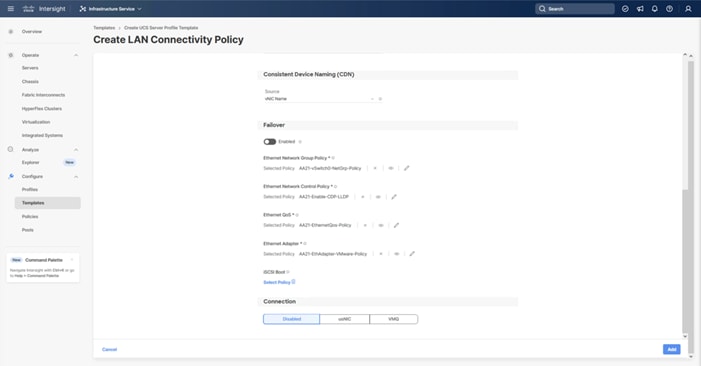Click the Cisco Intersight logo
Viewport: 701px width, 366px height.
[44, 8]
